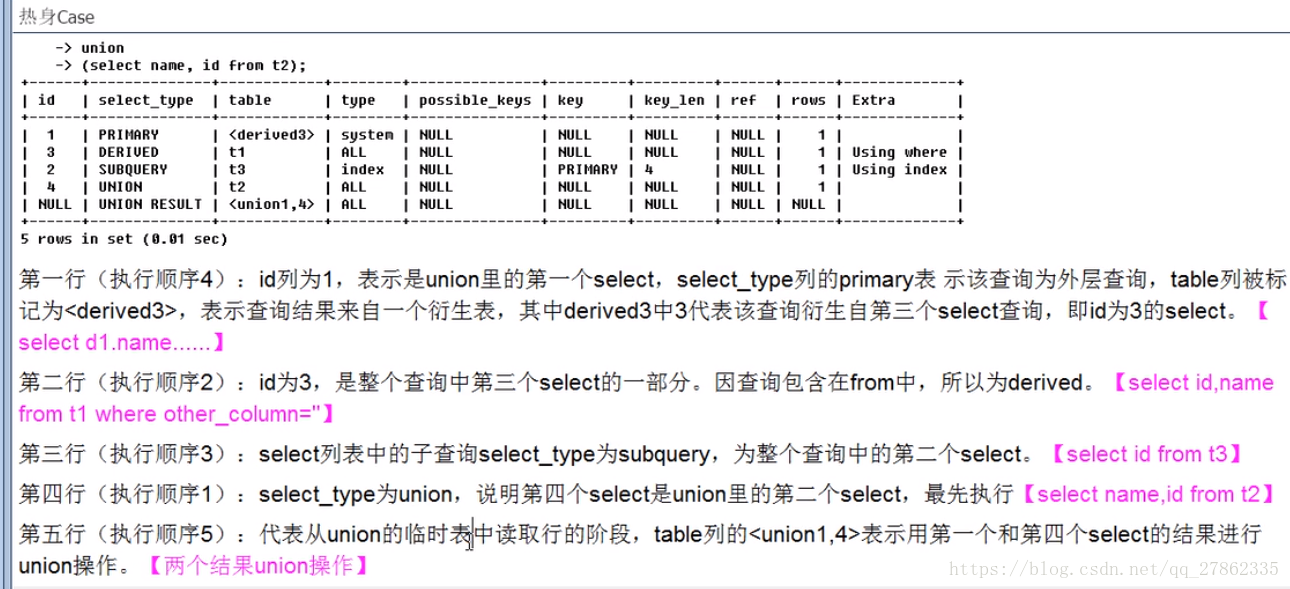The width and height of the screenshot is (1290, 589).
Task: Click "NULL" id cell of UNION RESULT row
Action: (x=55, y=204)
